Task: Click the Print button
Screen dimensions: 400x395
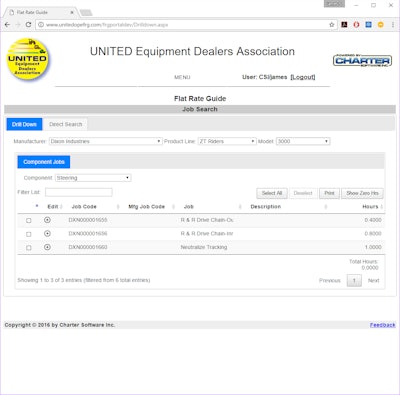Action: 329,193
